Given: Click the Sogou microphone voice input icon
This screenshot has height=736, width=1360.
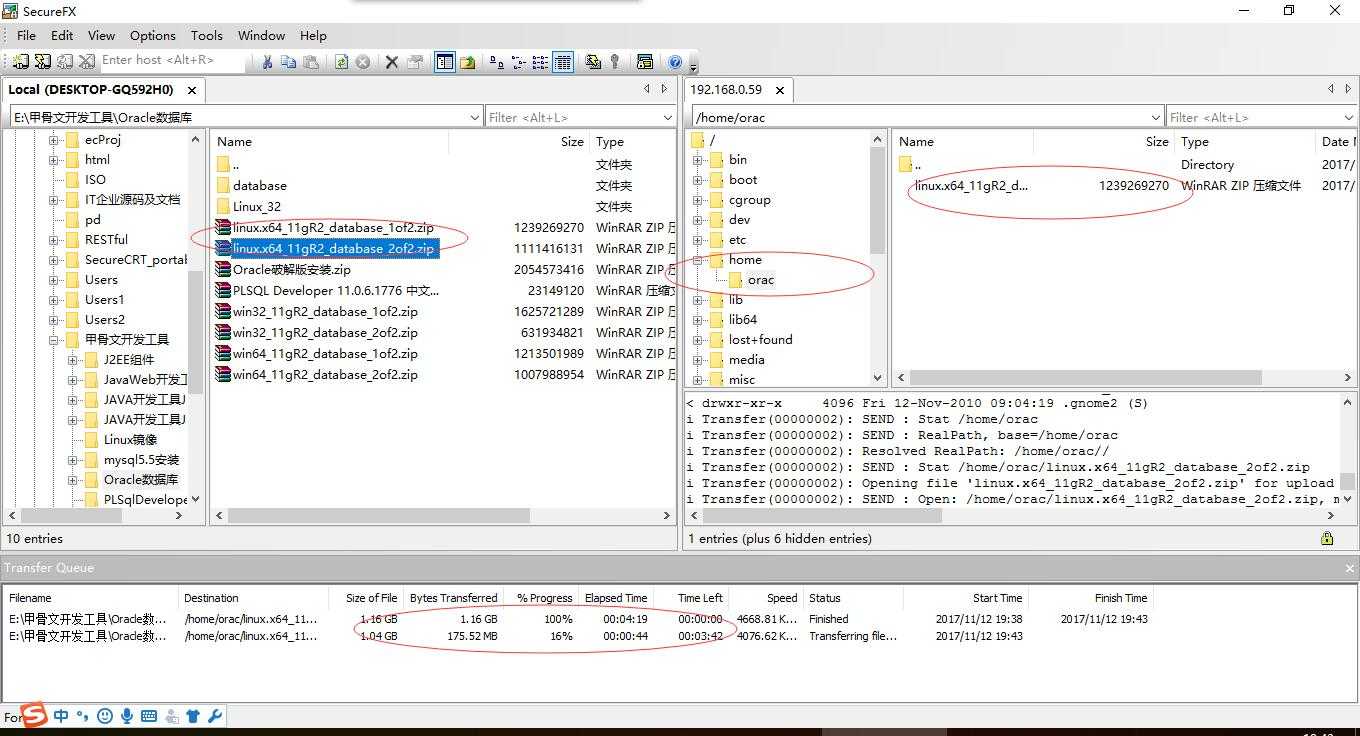Looking at the screenshot, I should pyautogui.click(x=127, y=716).
